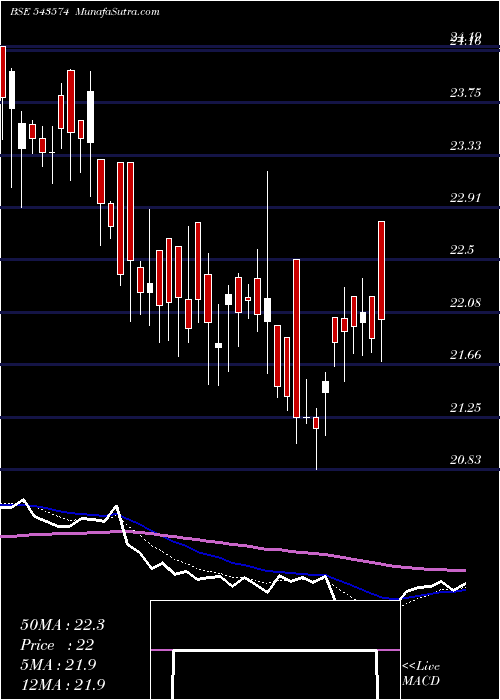500x700 pixels.
Task: Click the first red candle near 24.10
Action: click(x=3, y=71)
